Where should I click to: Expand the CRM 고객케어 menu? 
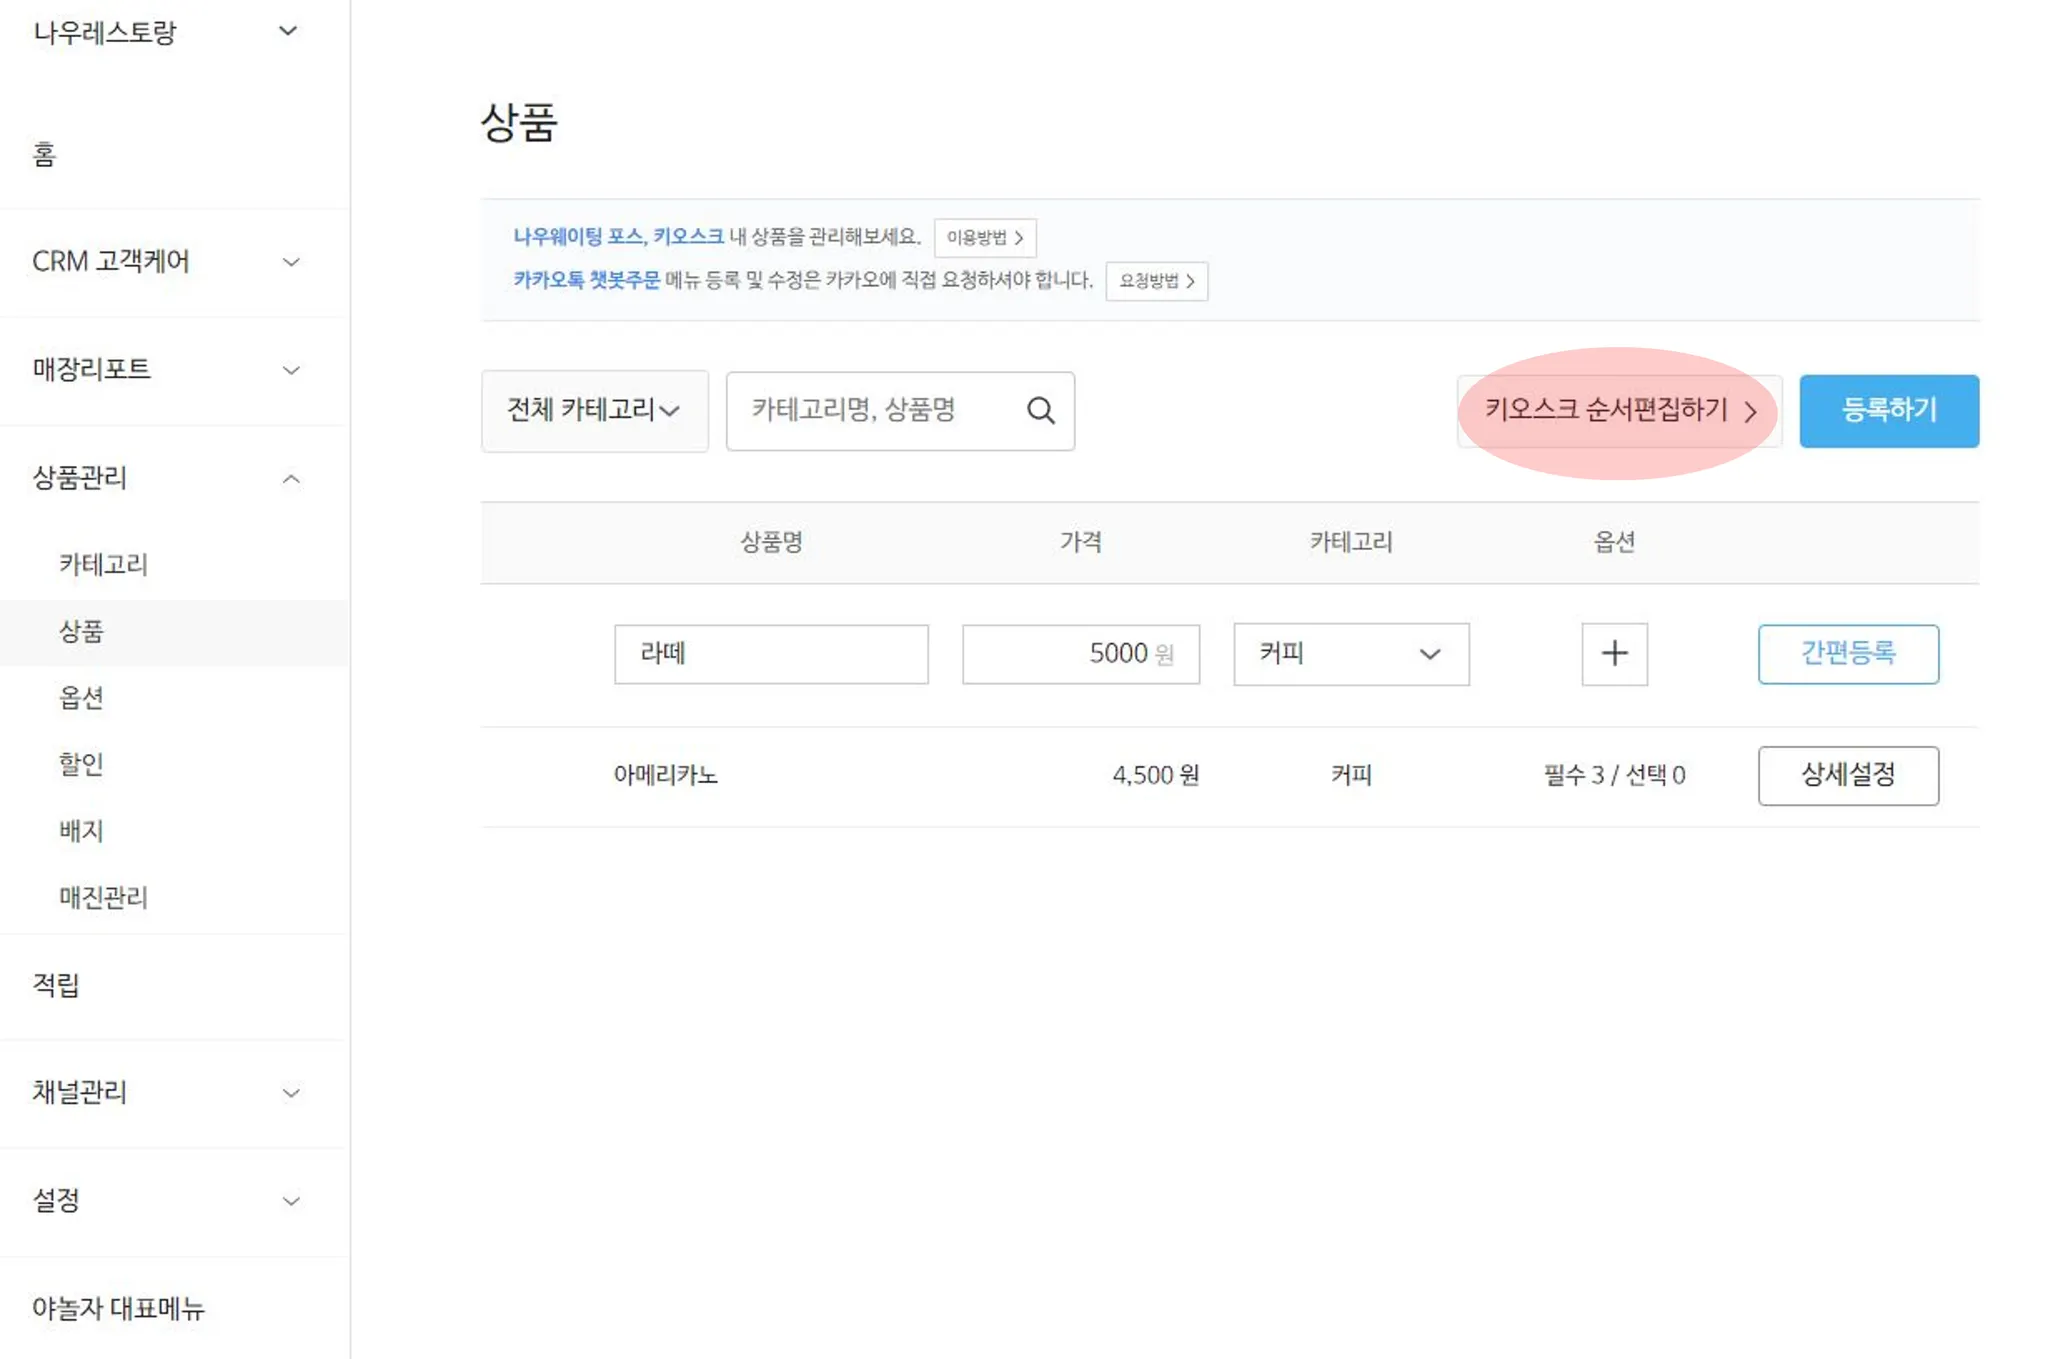[290, 262]
